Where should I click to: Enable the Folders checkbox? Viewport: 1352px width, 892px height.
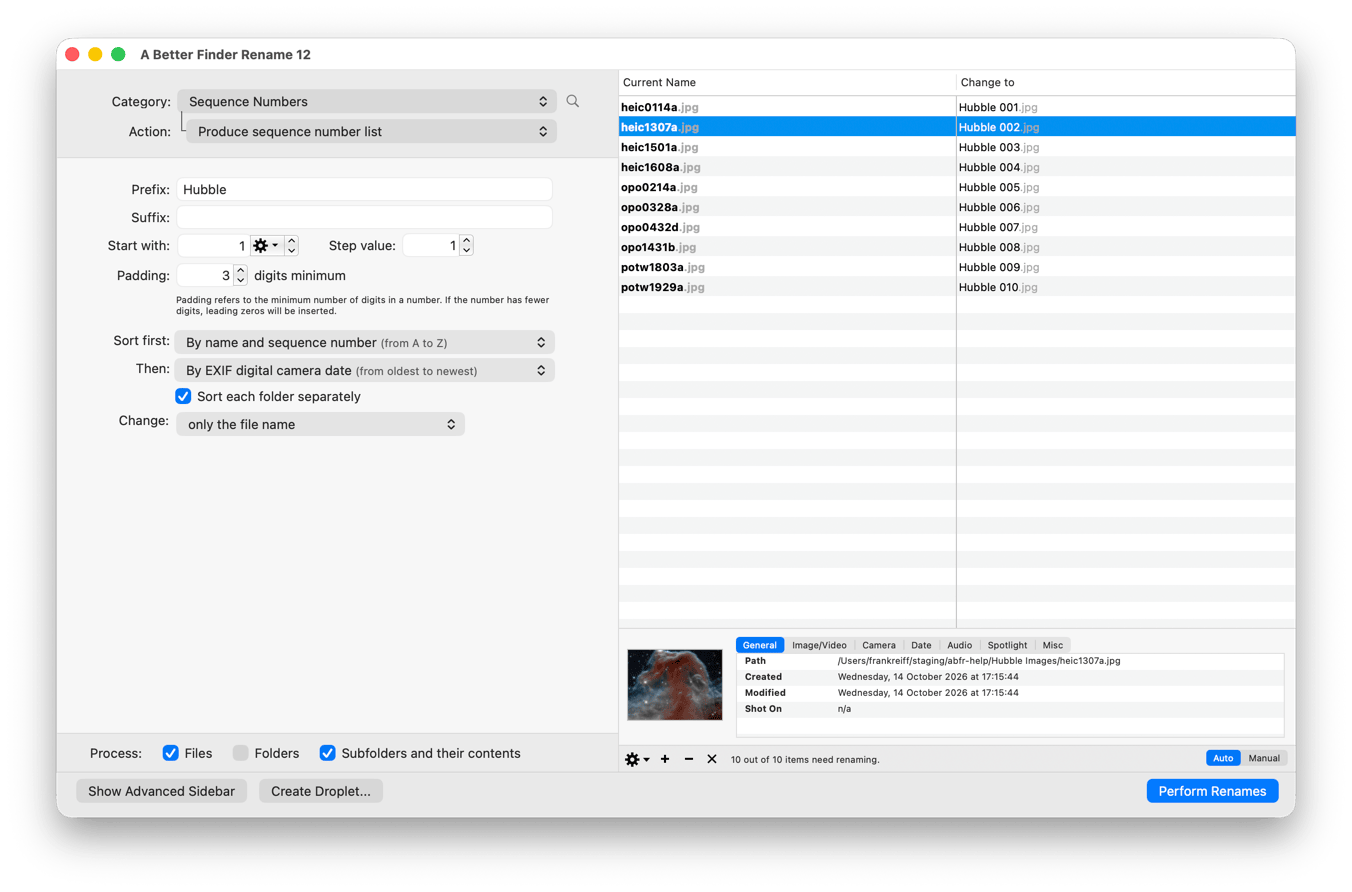241,753
